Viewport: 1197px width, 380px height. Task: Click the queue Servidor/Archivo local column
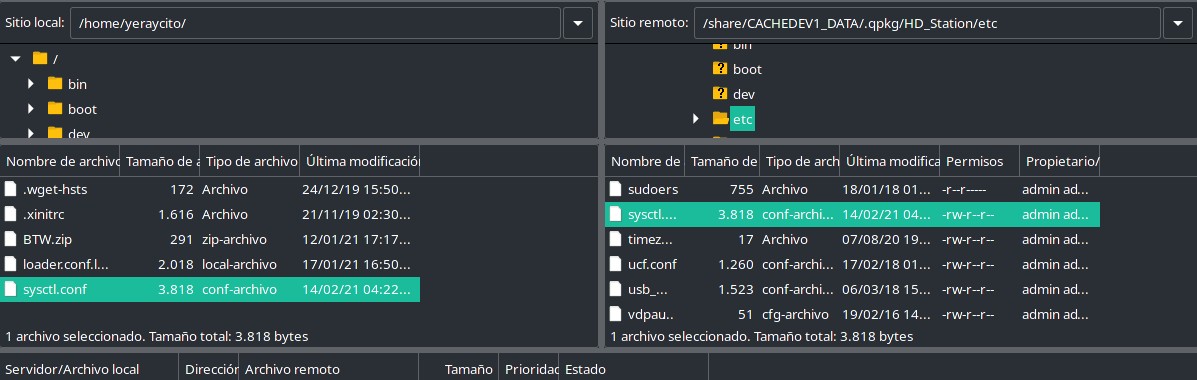point(89,369)
